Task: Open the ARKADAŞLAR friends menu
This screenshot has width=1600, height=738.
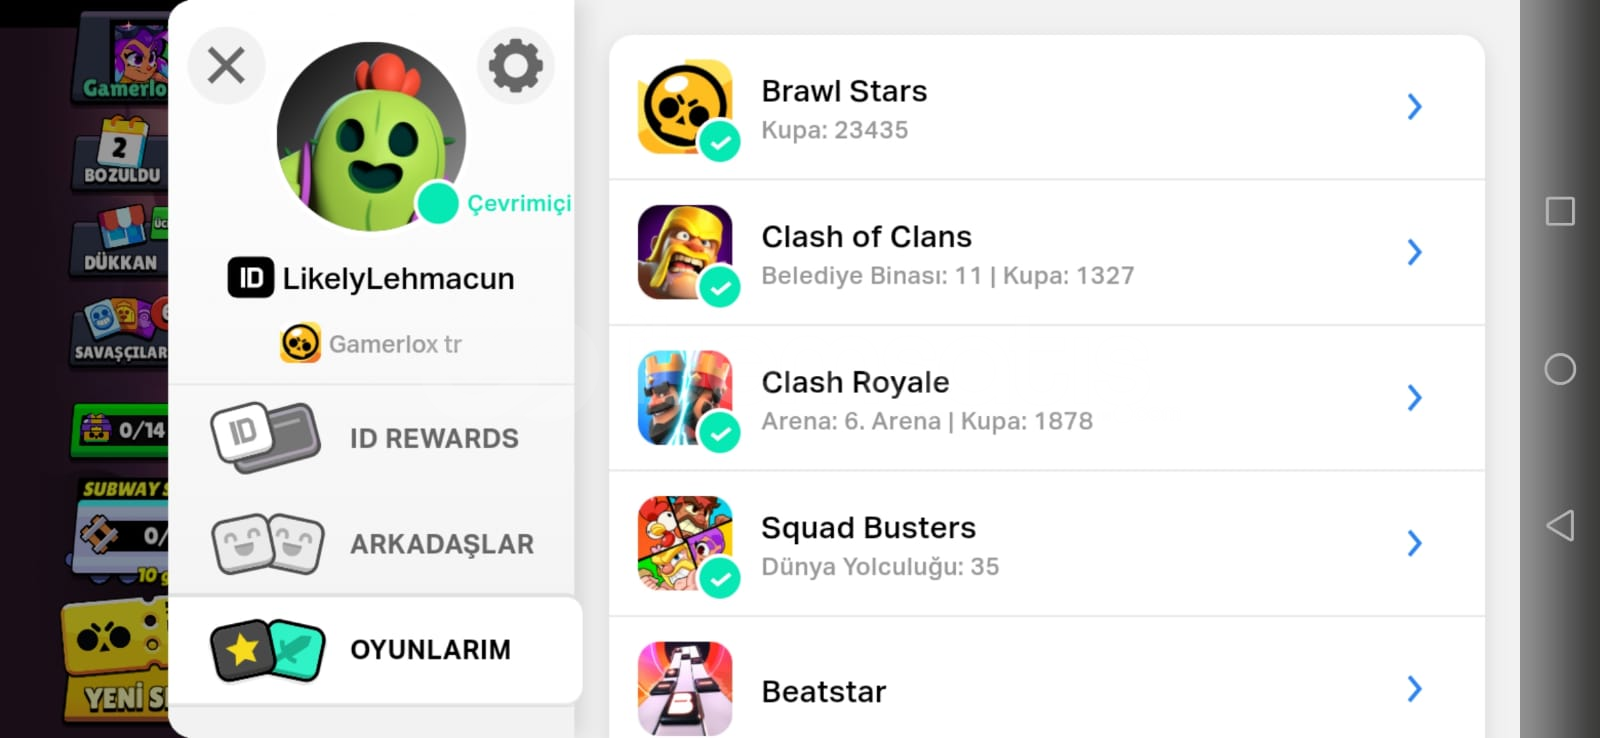Action: [x=372, y=544]
